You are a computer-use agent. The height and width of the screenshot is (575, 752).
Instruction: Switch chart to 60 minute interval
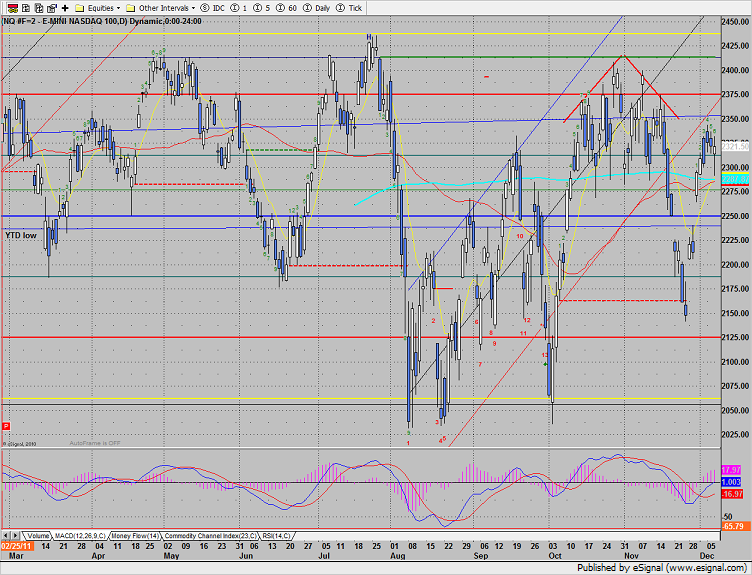point(286,8)
